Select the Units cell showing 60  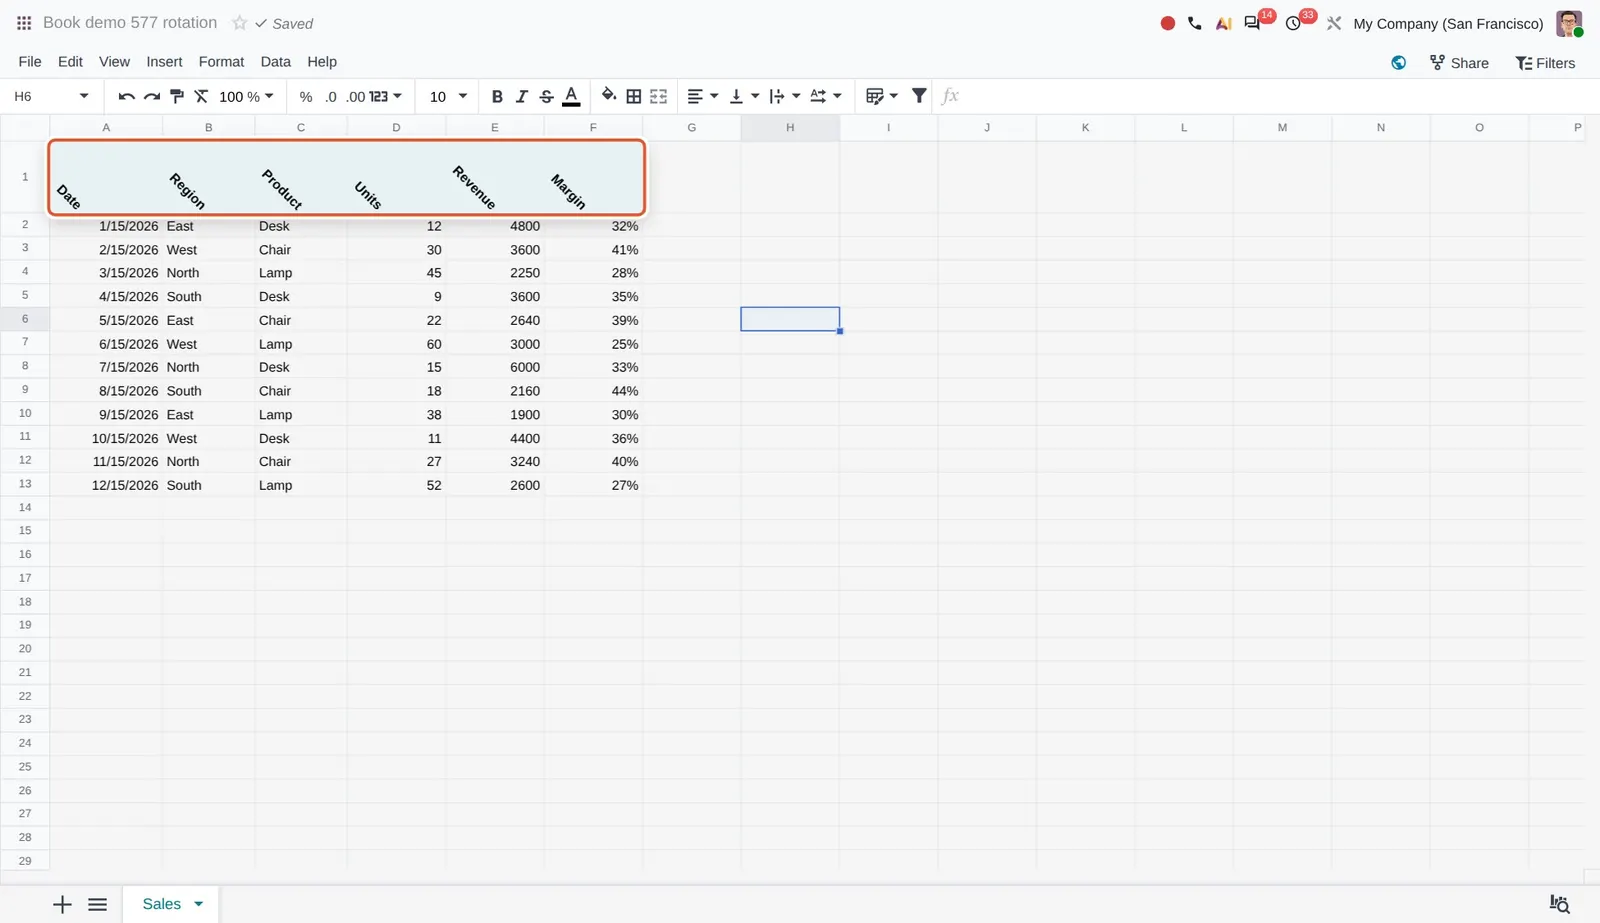coord(397,344)
